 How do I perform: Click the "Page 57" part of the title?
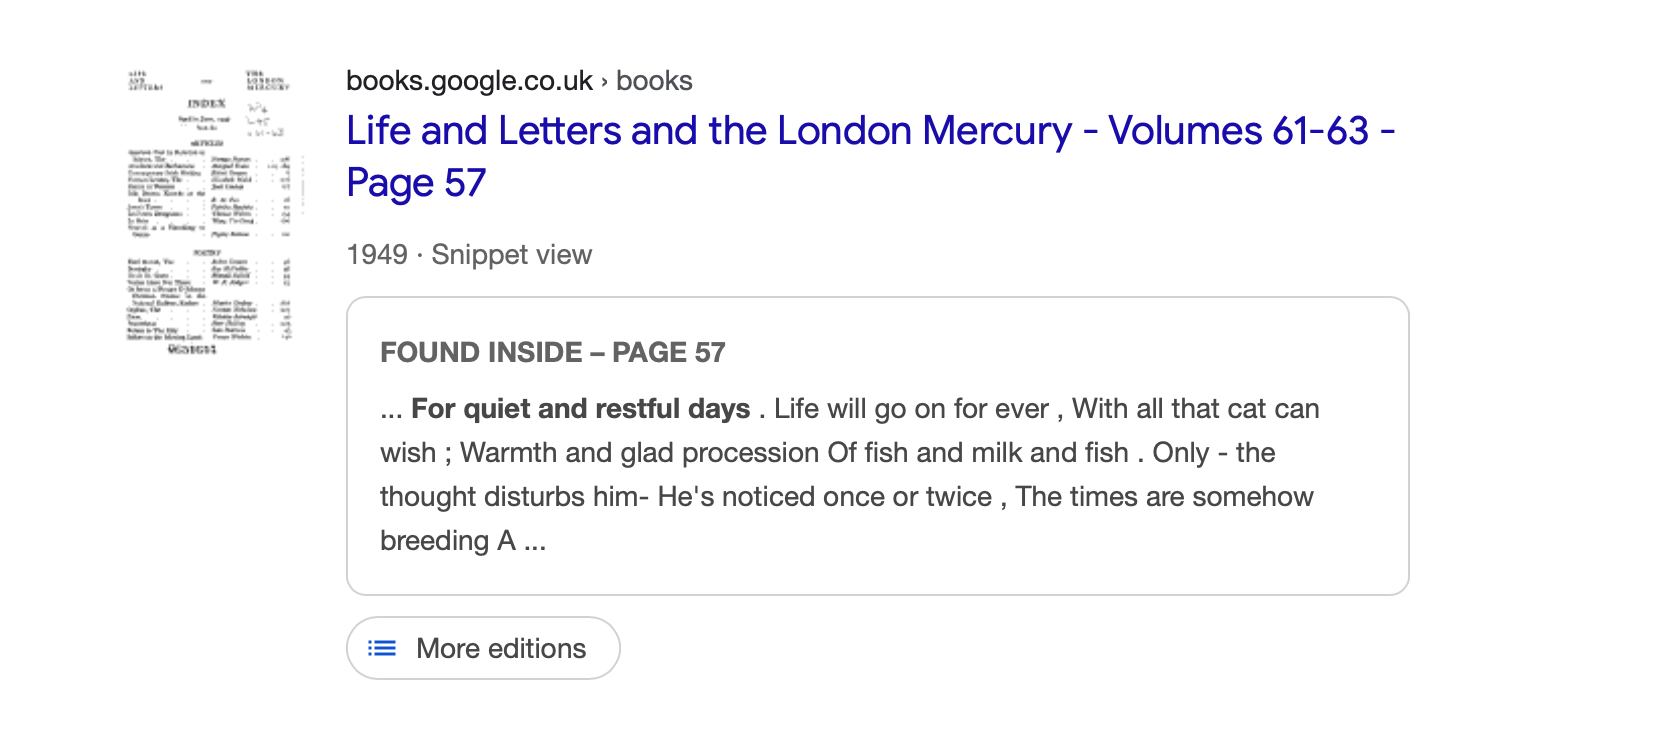[416, 183]
